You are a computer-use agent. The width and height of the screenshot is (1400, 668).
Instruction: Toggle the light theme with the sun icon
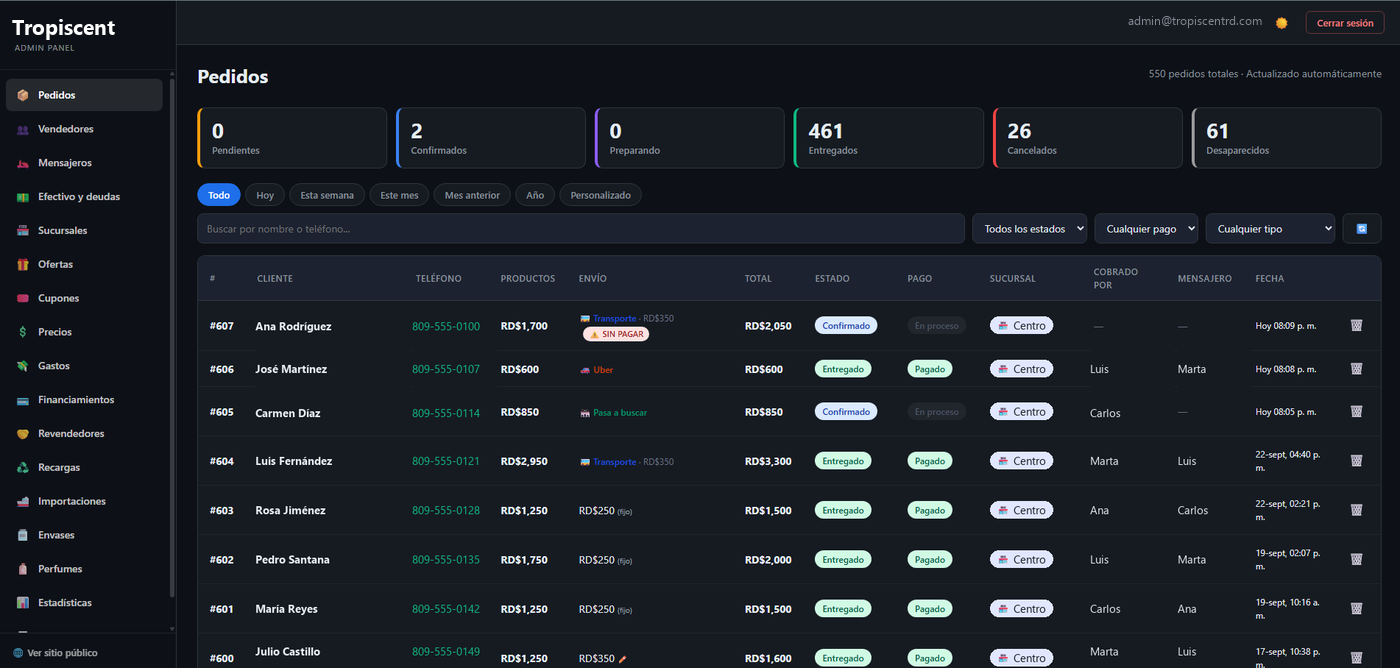tap(1281, 23)
